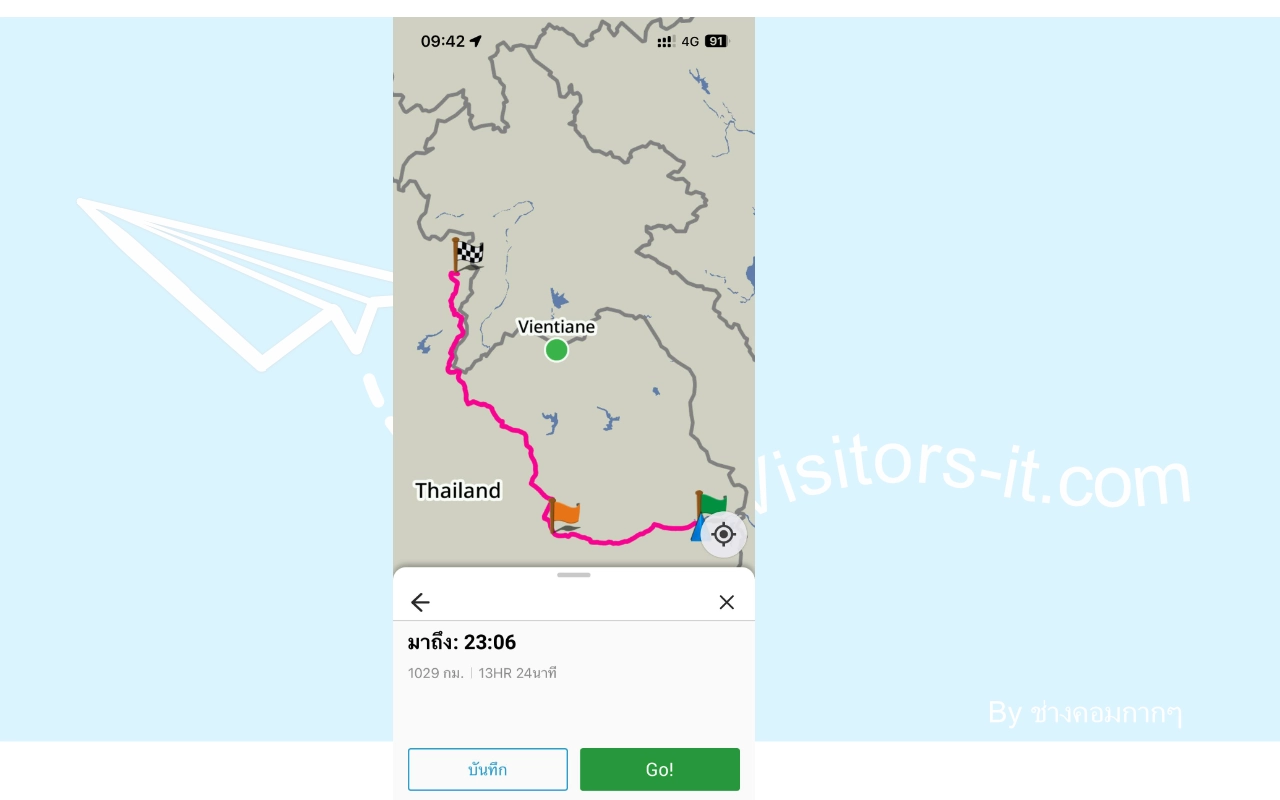Save route with the บันทึก button
The width and height of the screenshot is (1280, 800).
488,769
